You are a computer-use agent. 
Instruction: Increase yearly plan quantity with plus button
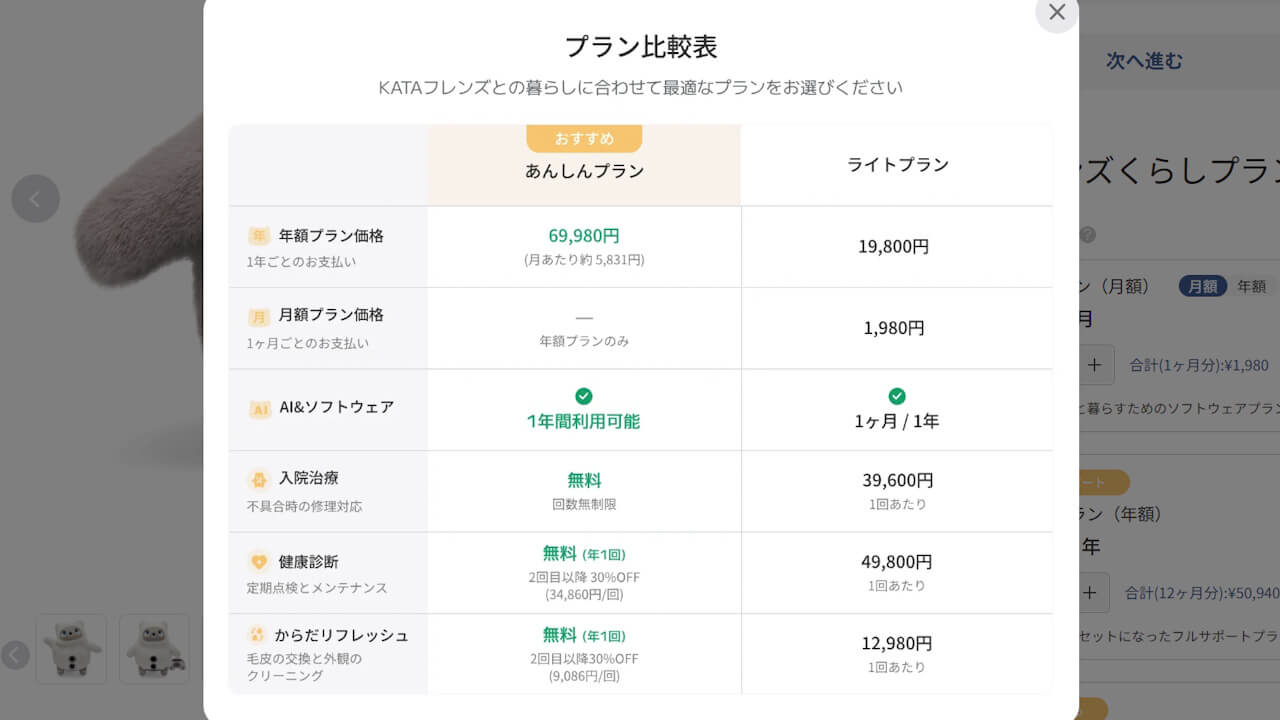pyautogui.click(x=1090, y=593)
